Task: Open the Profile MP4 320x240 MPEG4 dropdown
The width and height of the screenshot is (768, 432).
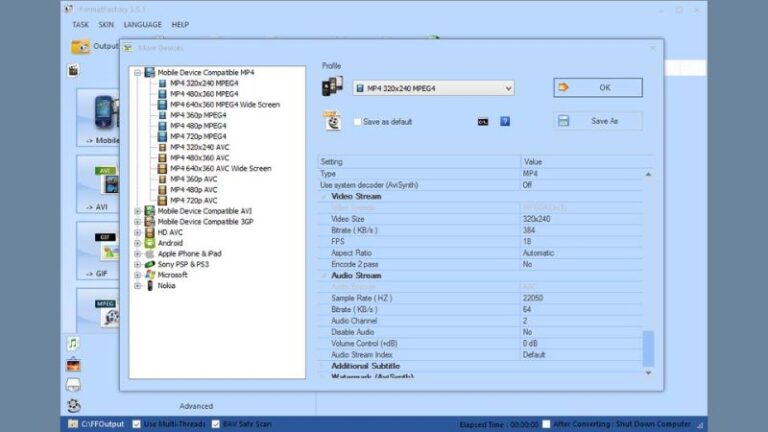Action: (x=432, y=88)
